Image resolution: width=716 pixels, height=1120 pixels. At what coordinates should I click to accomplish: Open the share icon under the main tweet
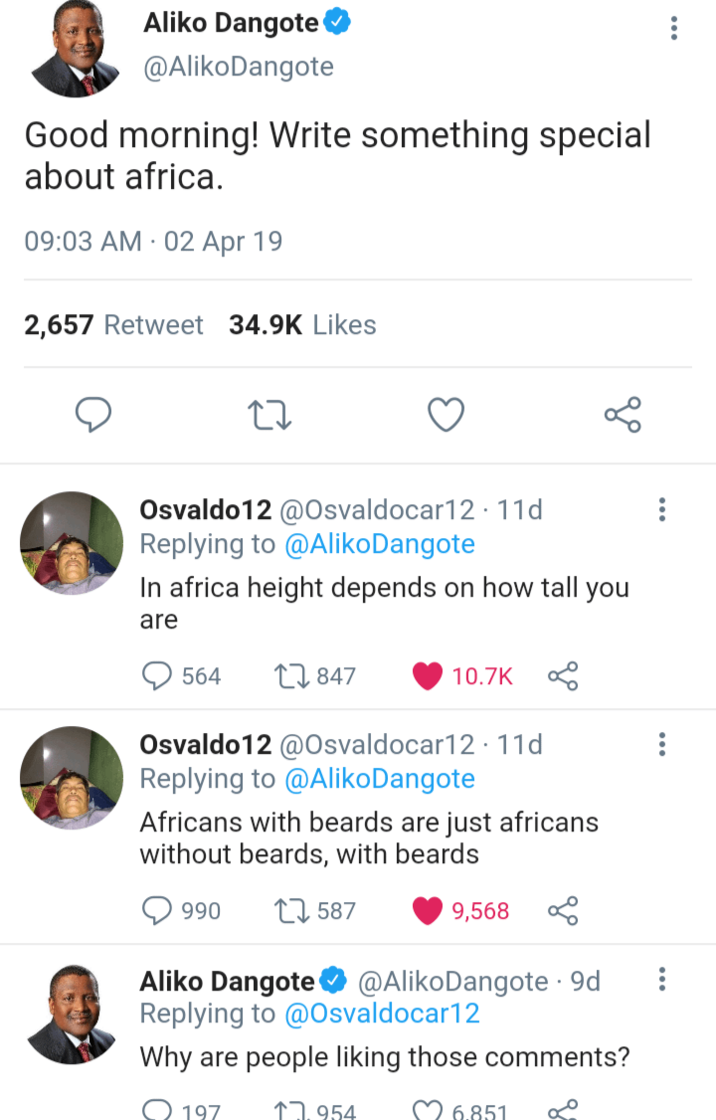(x=621, y=414)
